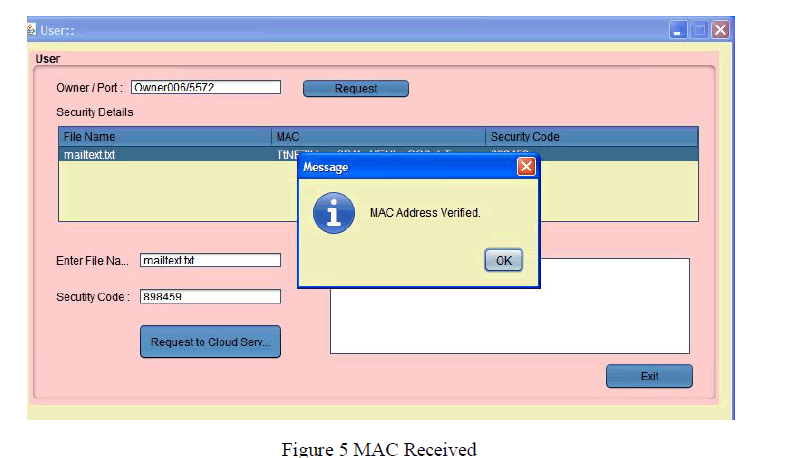This screenshot has height=458, width=787.
Task: Click the maximize button of User window
Action: click(699, 31)
